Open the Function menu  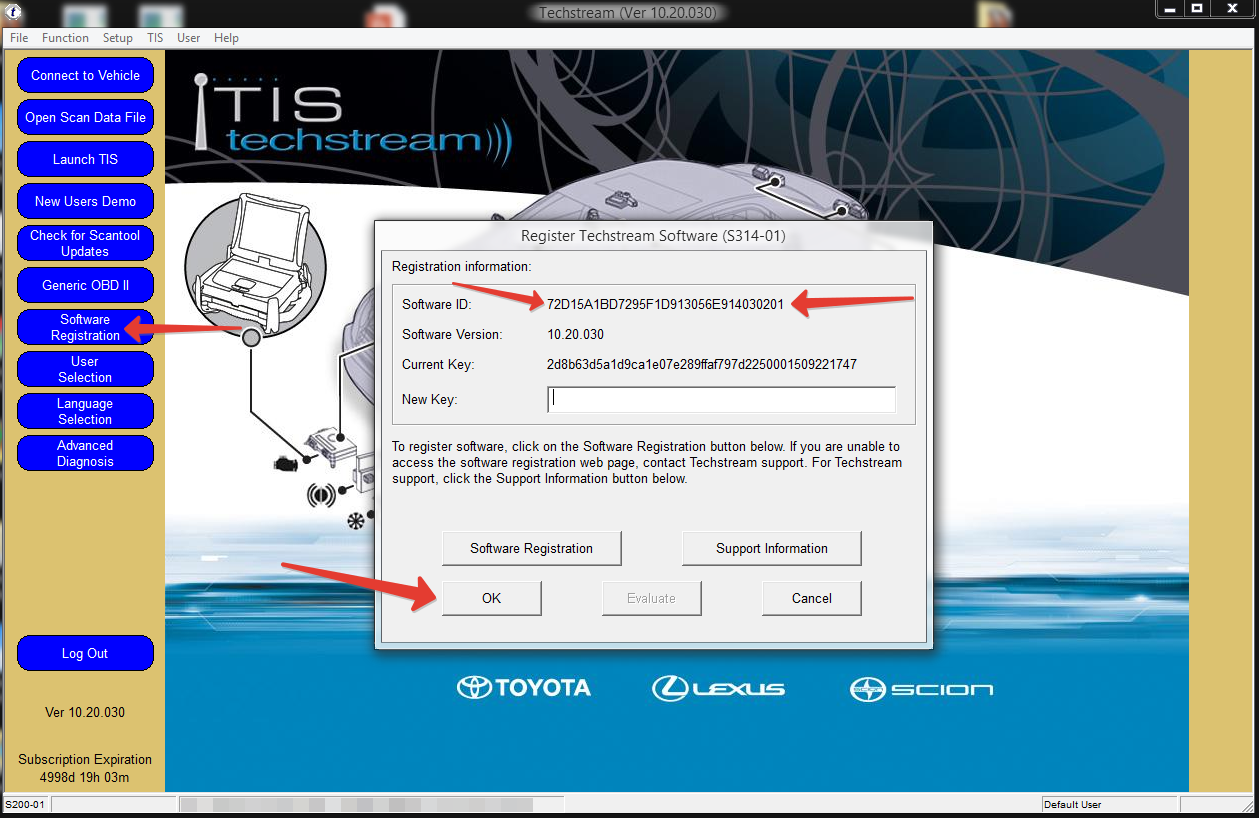click(x=65, y=38)
